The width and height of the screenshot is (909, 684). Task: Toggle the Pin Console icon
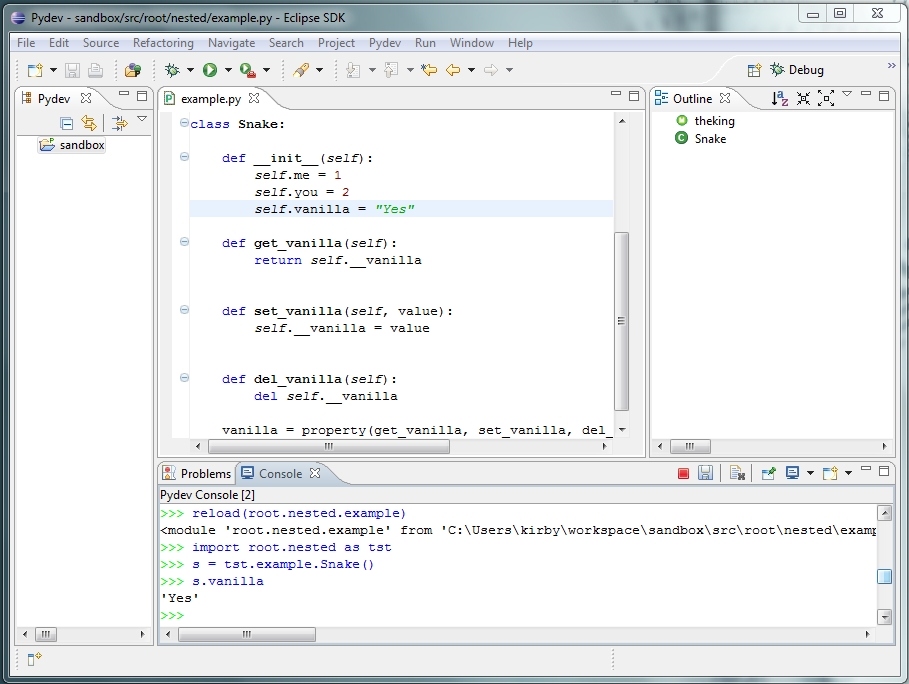(768, 473)
